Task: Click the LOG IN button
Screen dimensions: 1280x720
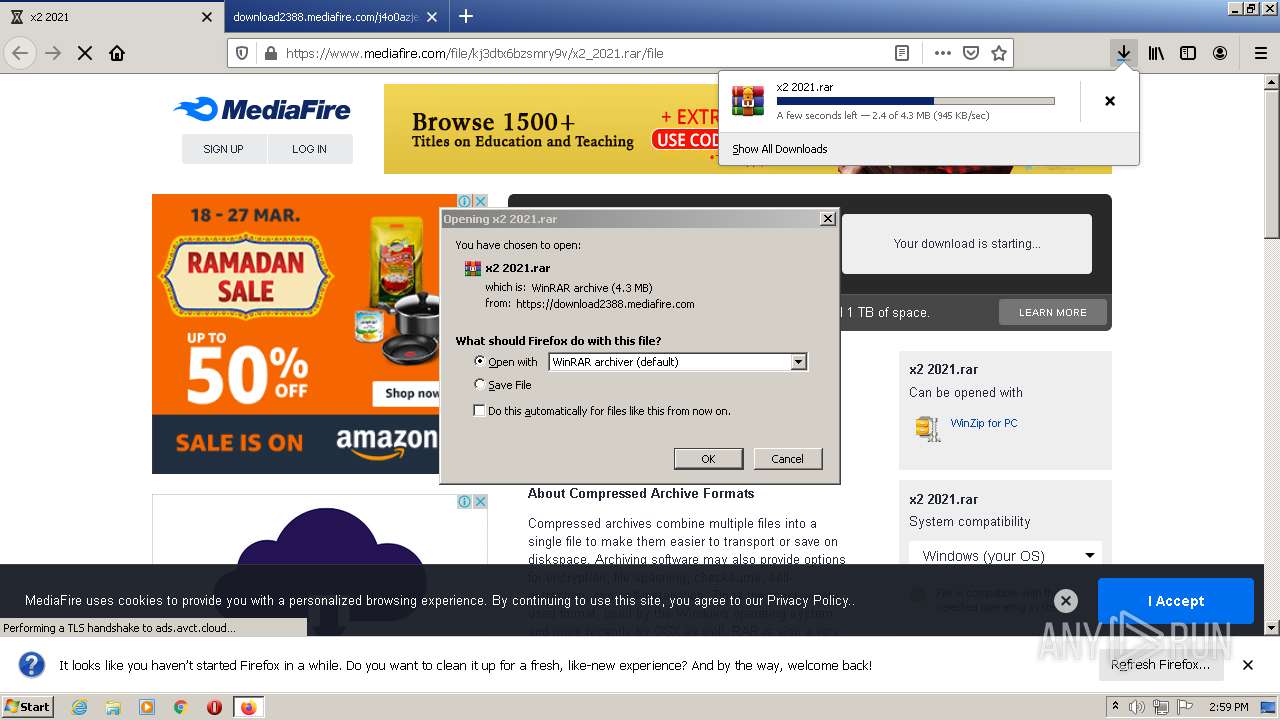Action: (x=309, y=149)
